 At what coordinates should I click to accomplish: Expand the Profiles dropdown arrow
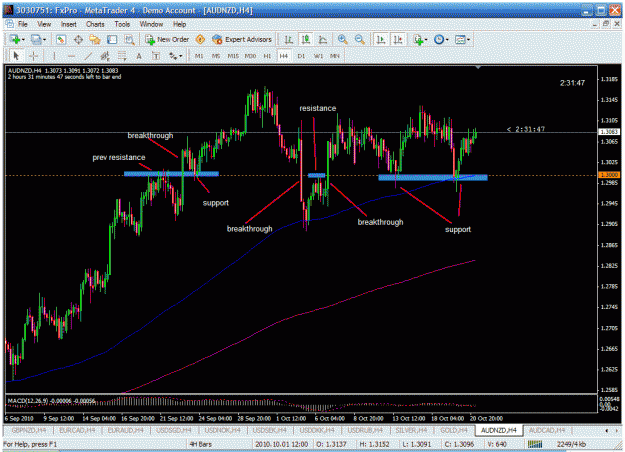click(x=44, y=39)
